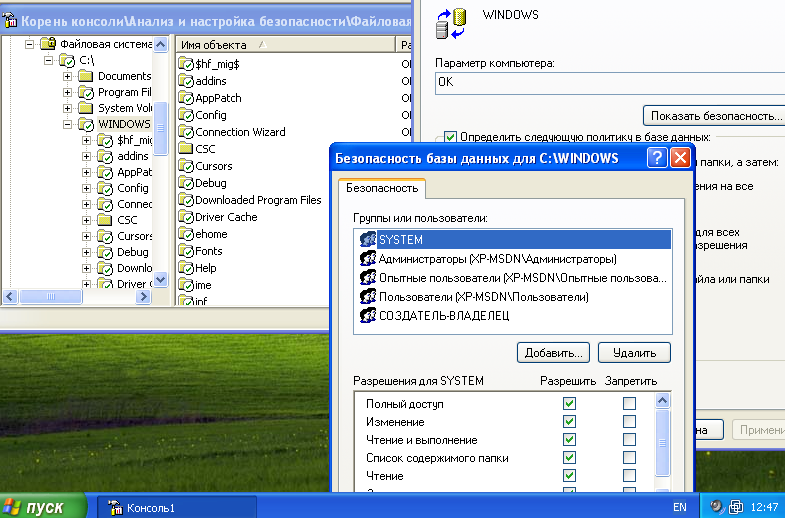785x518 pixels.
Task: Toggle Allow checkbox for Изменение
Action: pyautogui.click(x=569, y=421)
